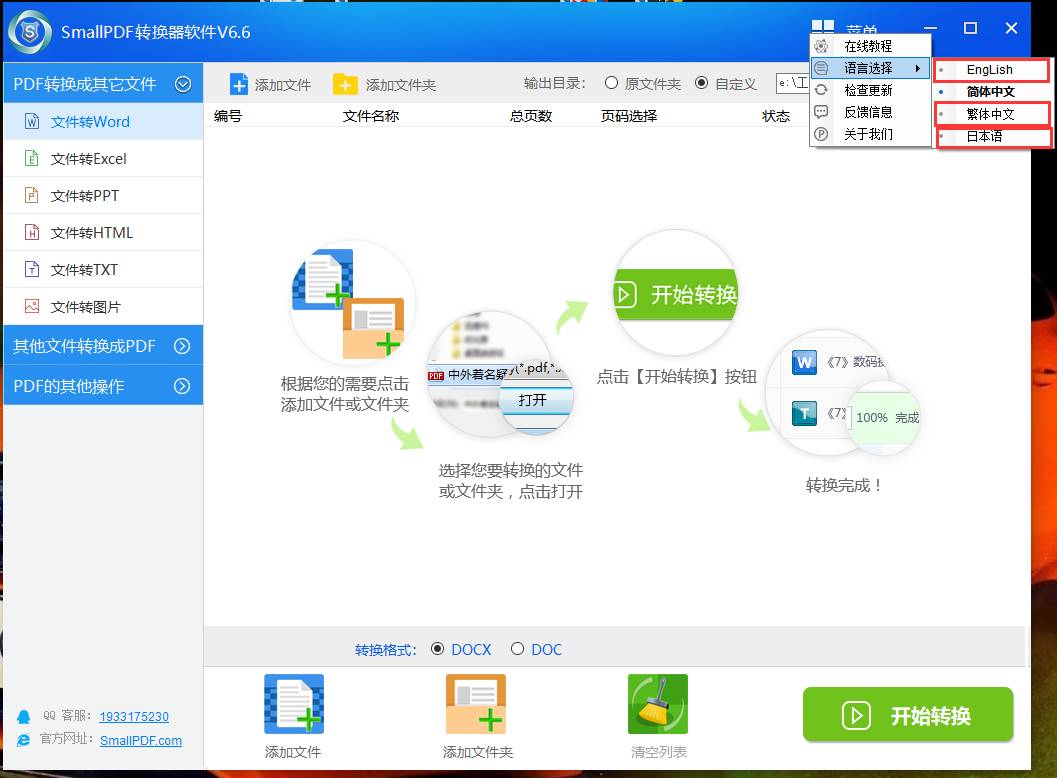Open the SmallPDF.com website link

tap(141, 740)
